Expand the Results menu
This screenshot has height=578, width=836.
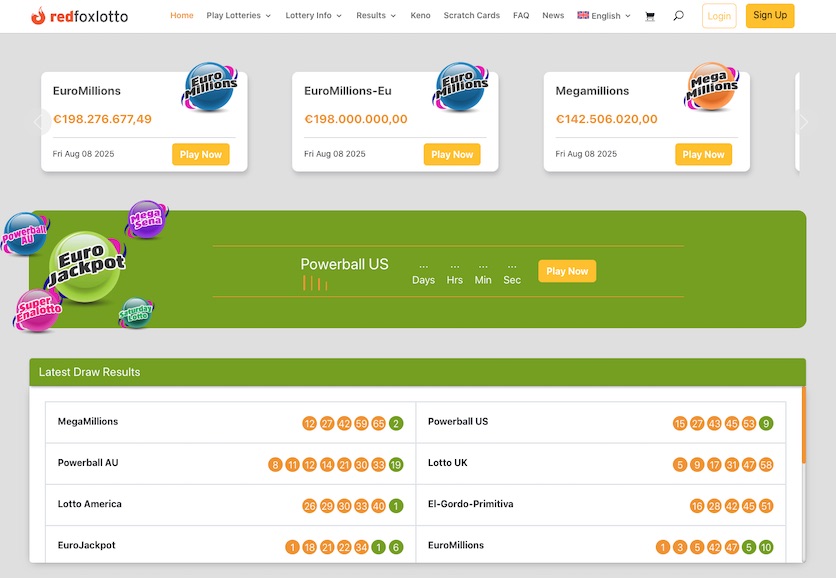(376, 15)
